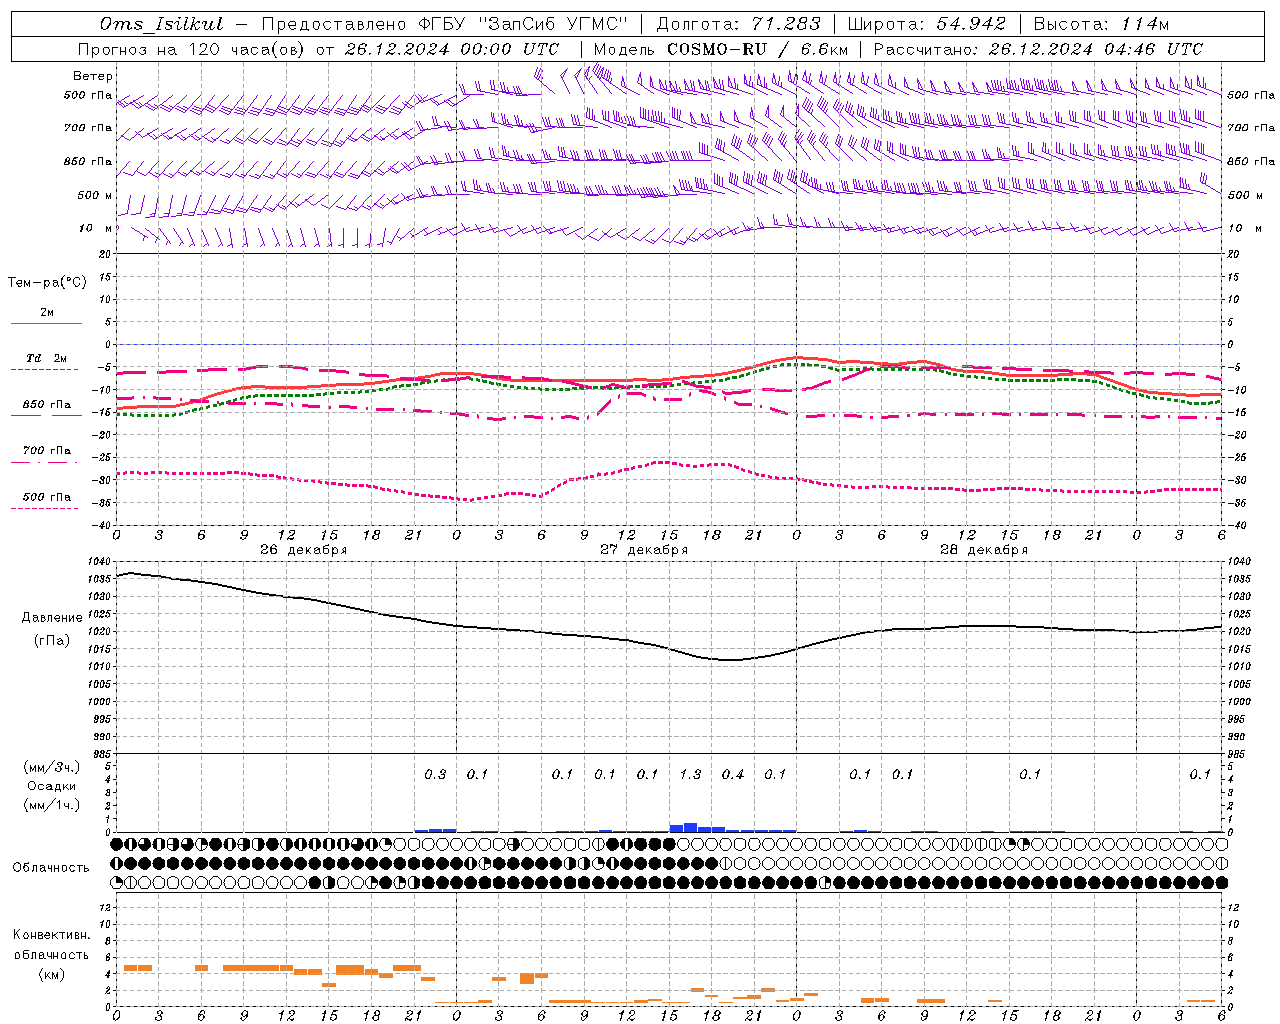Click Рассчитано: 26.12.2024 04:46 UTC timestamp
Viewport: 1280px width, 1024px height.
coord(1038,49)
